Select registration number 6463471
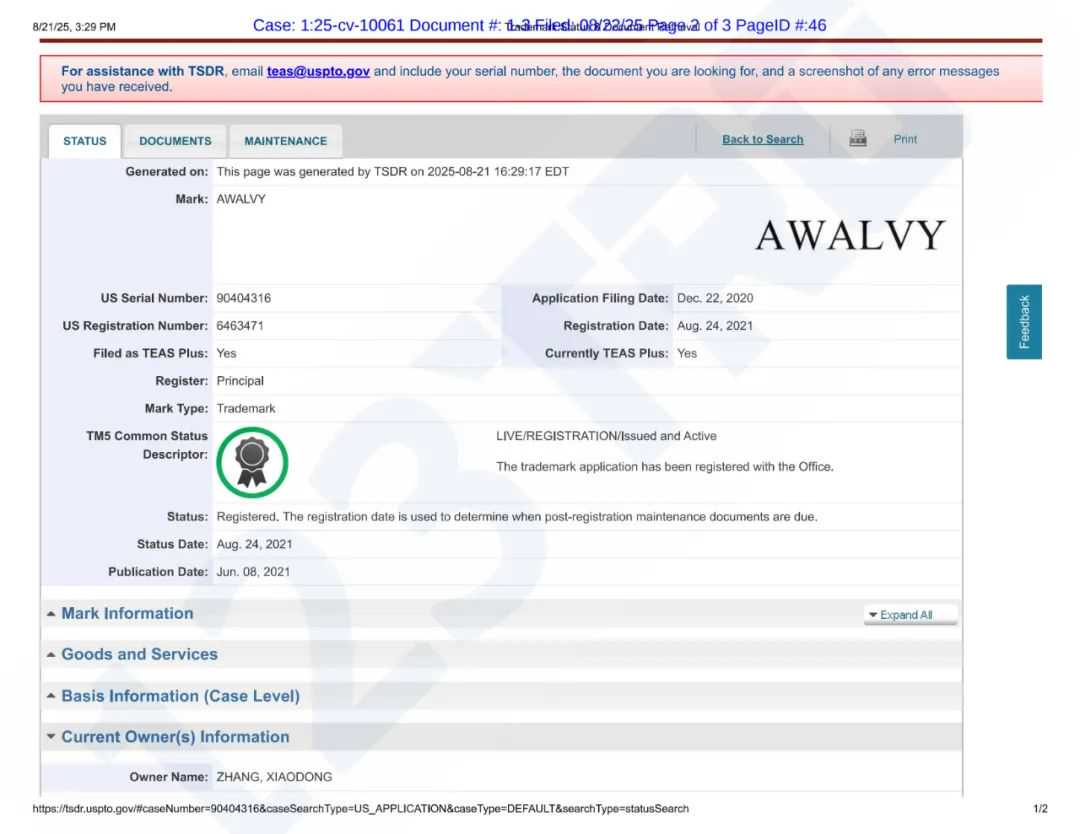Viewport: 1080px width, 834px height. coord(240,326)
